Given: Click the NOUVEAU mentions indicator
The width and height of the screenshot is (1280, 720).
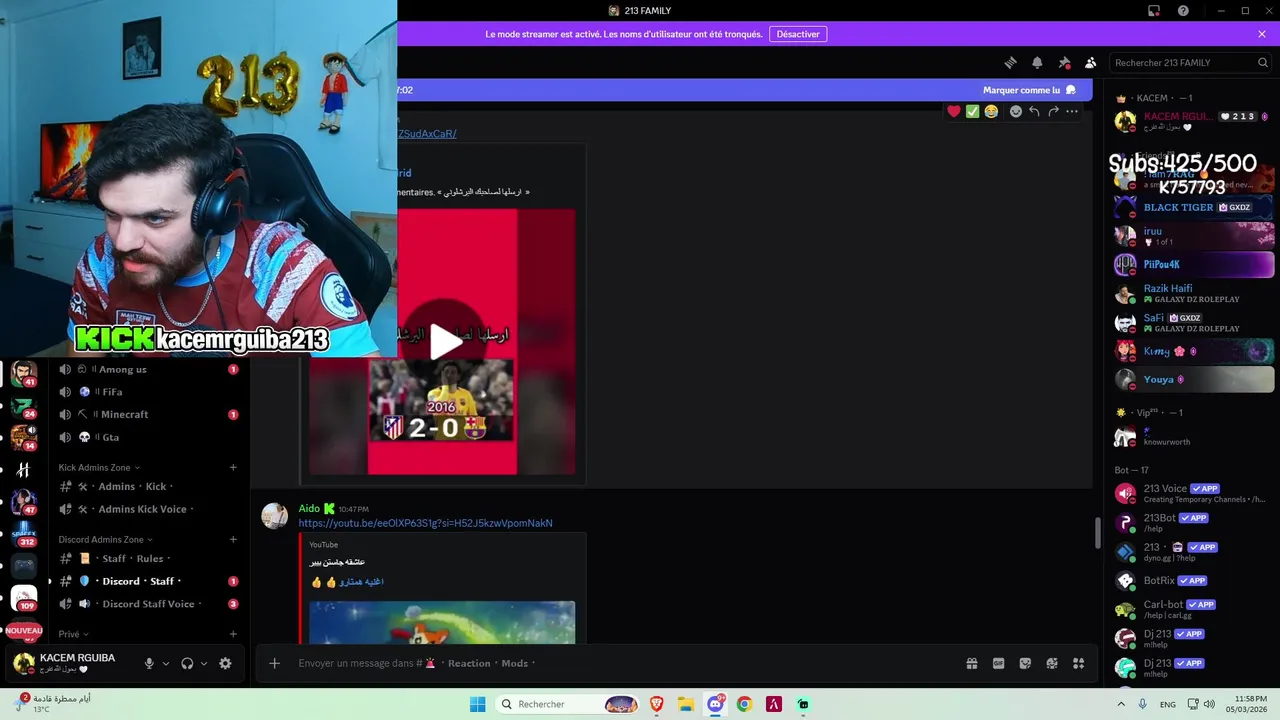Looking at the screenshot, I should pyautogui.click(x=24, y=631).
